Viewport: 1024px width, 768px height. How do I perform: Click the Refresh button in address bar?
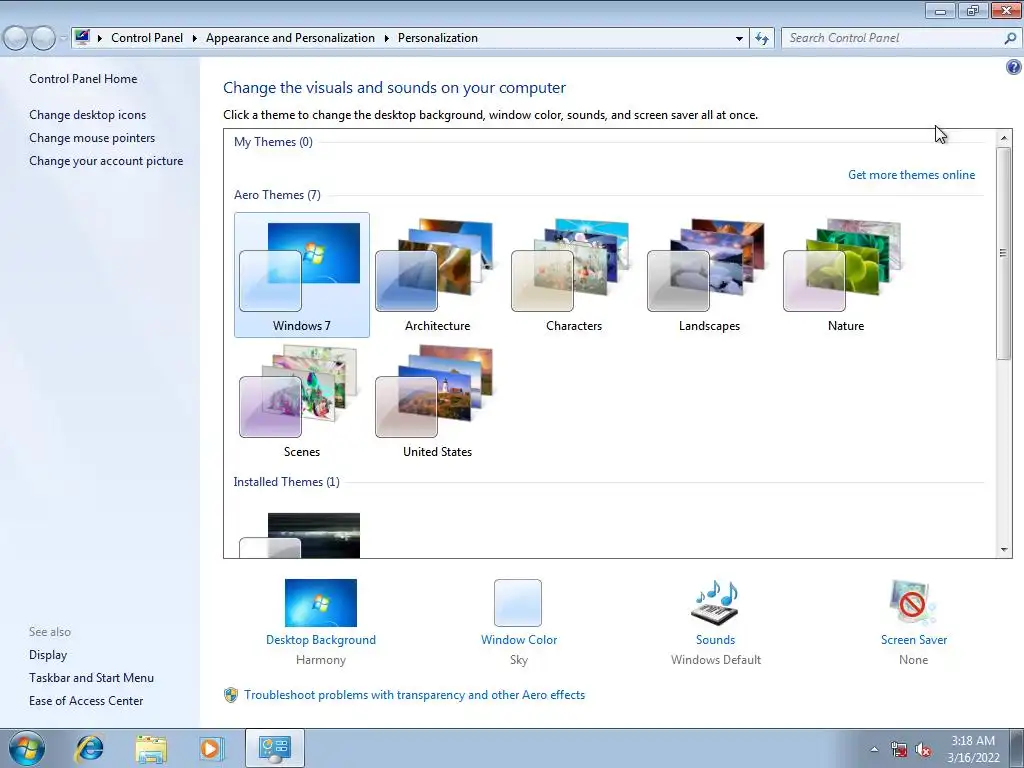click(x=761, y=39)
